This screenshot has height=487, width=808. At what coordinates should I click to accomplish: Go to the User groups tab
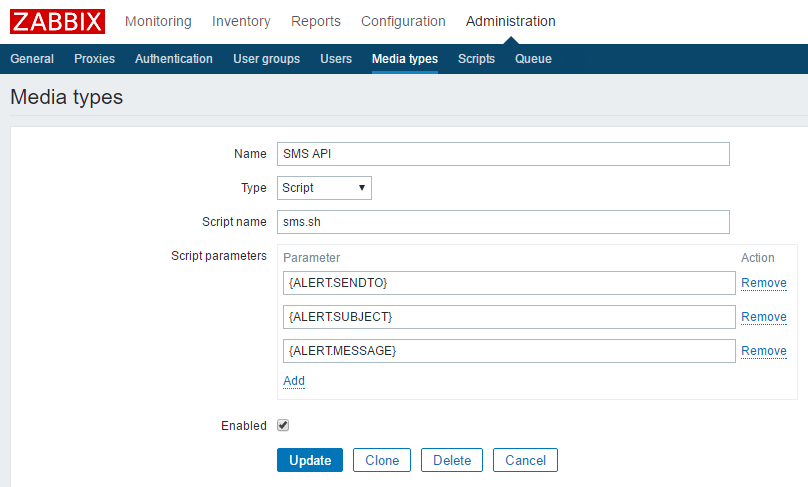(266, 59)
